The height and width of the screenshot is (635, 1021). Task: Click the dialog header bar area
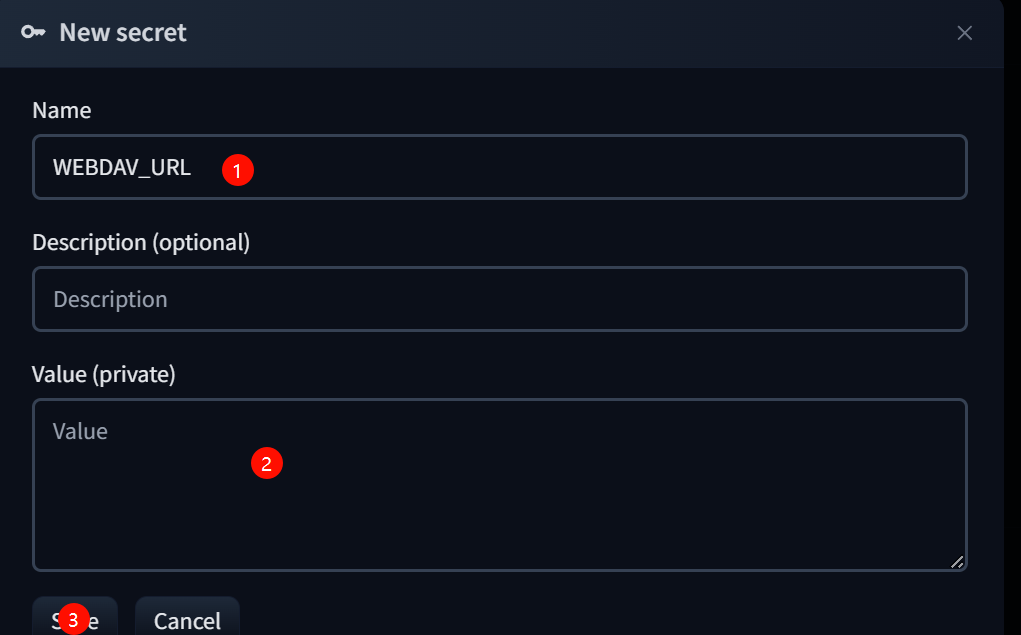[501, 33]
